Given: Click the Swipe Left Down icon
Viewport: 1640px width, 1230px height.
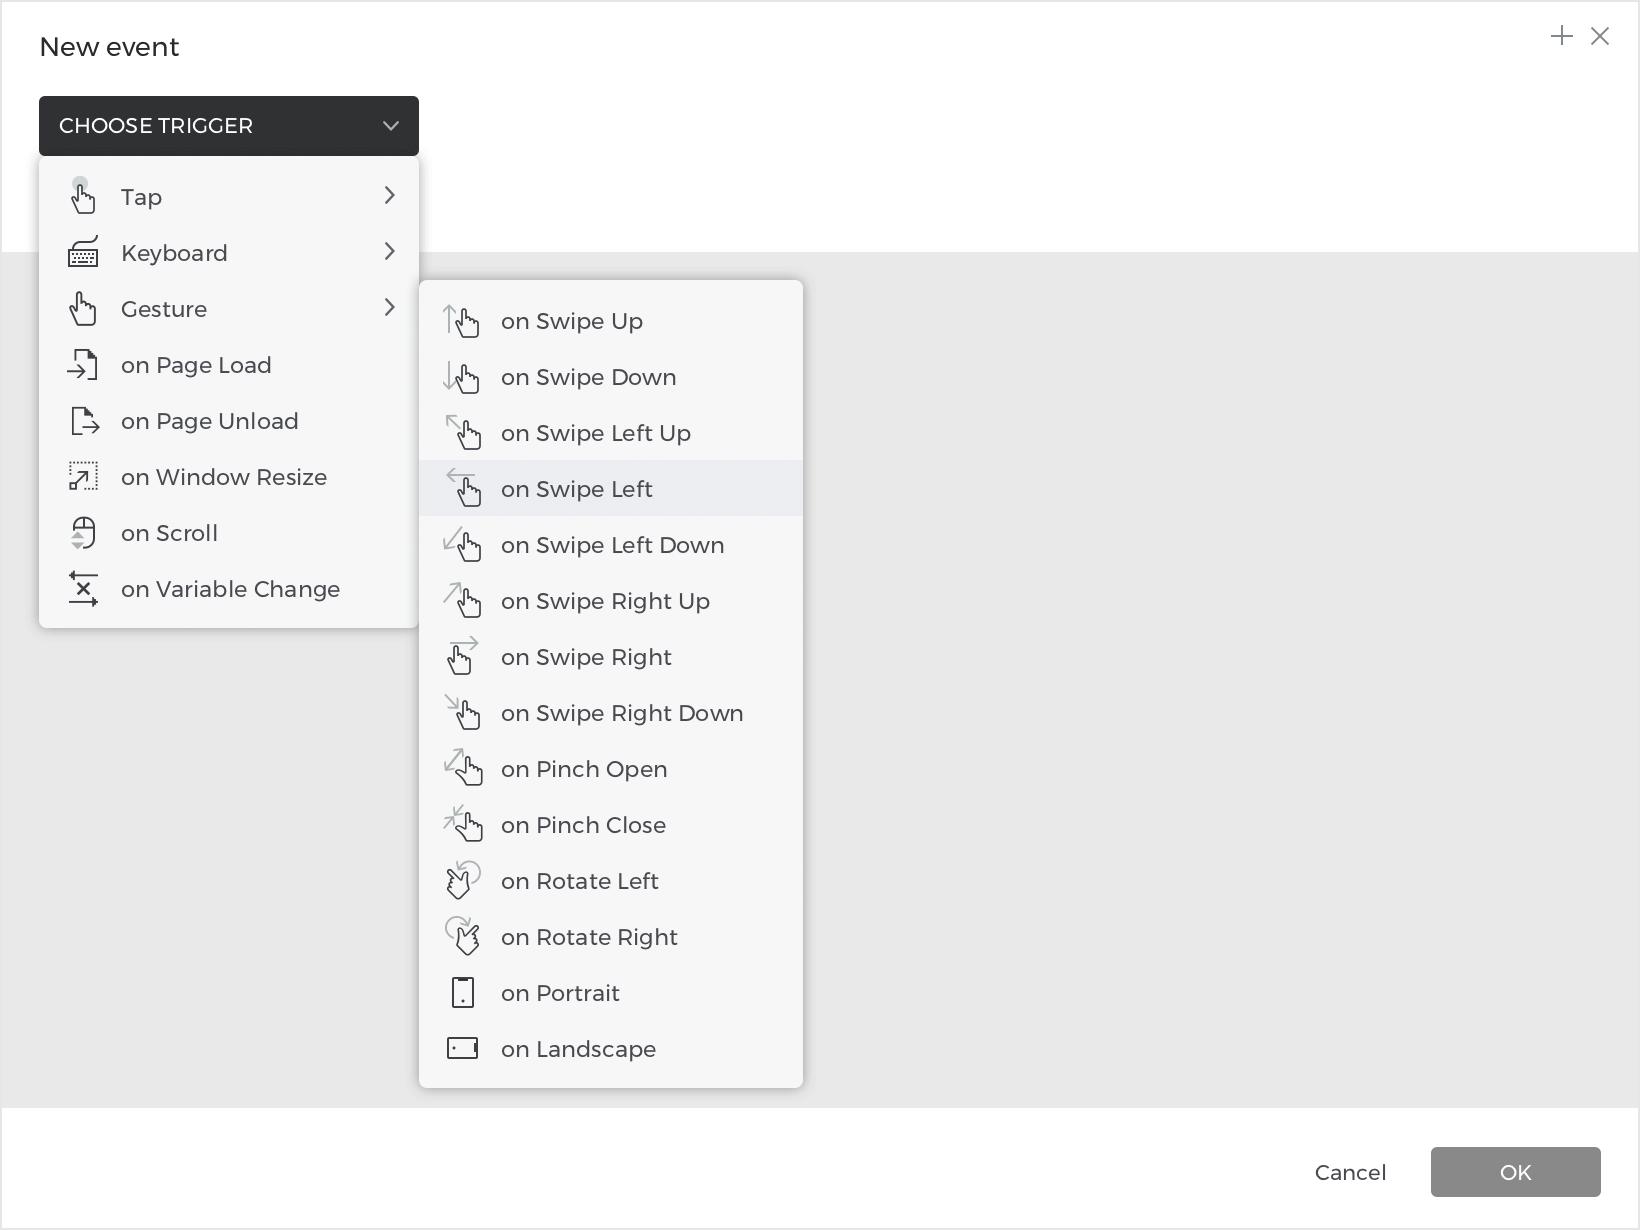Looking at the screenshot, I should click(x=463, y=545).
